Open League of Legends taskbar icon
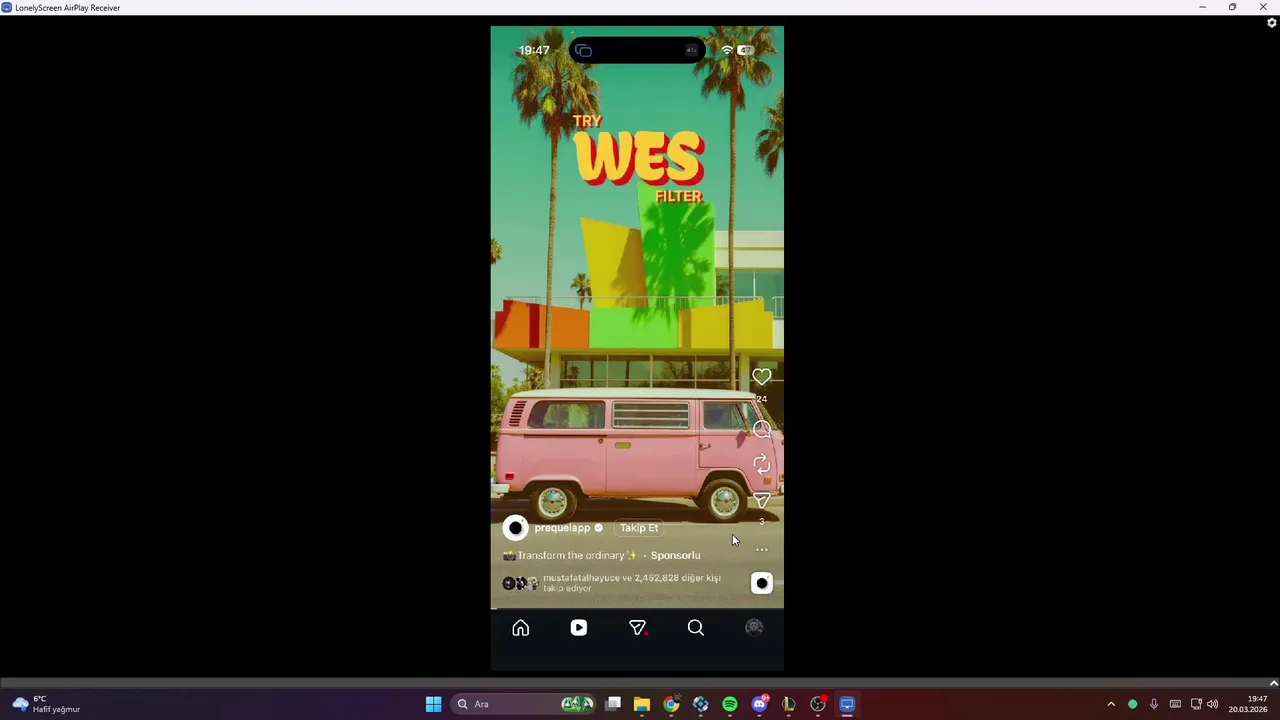 [789, 704]
